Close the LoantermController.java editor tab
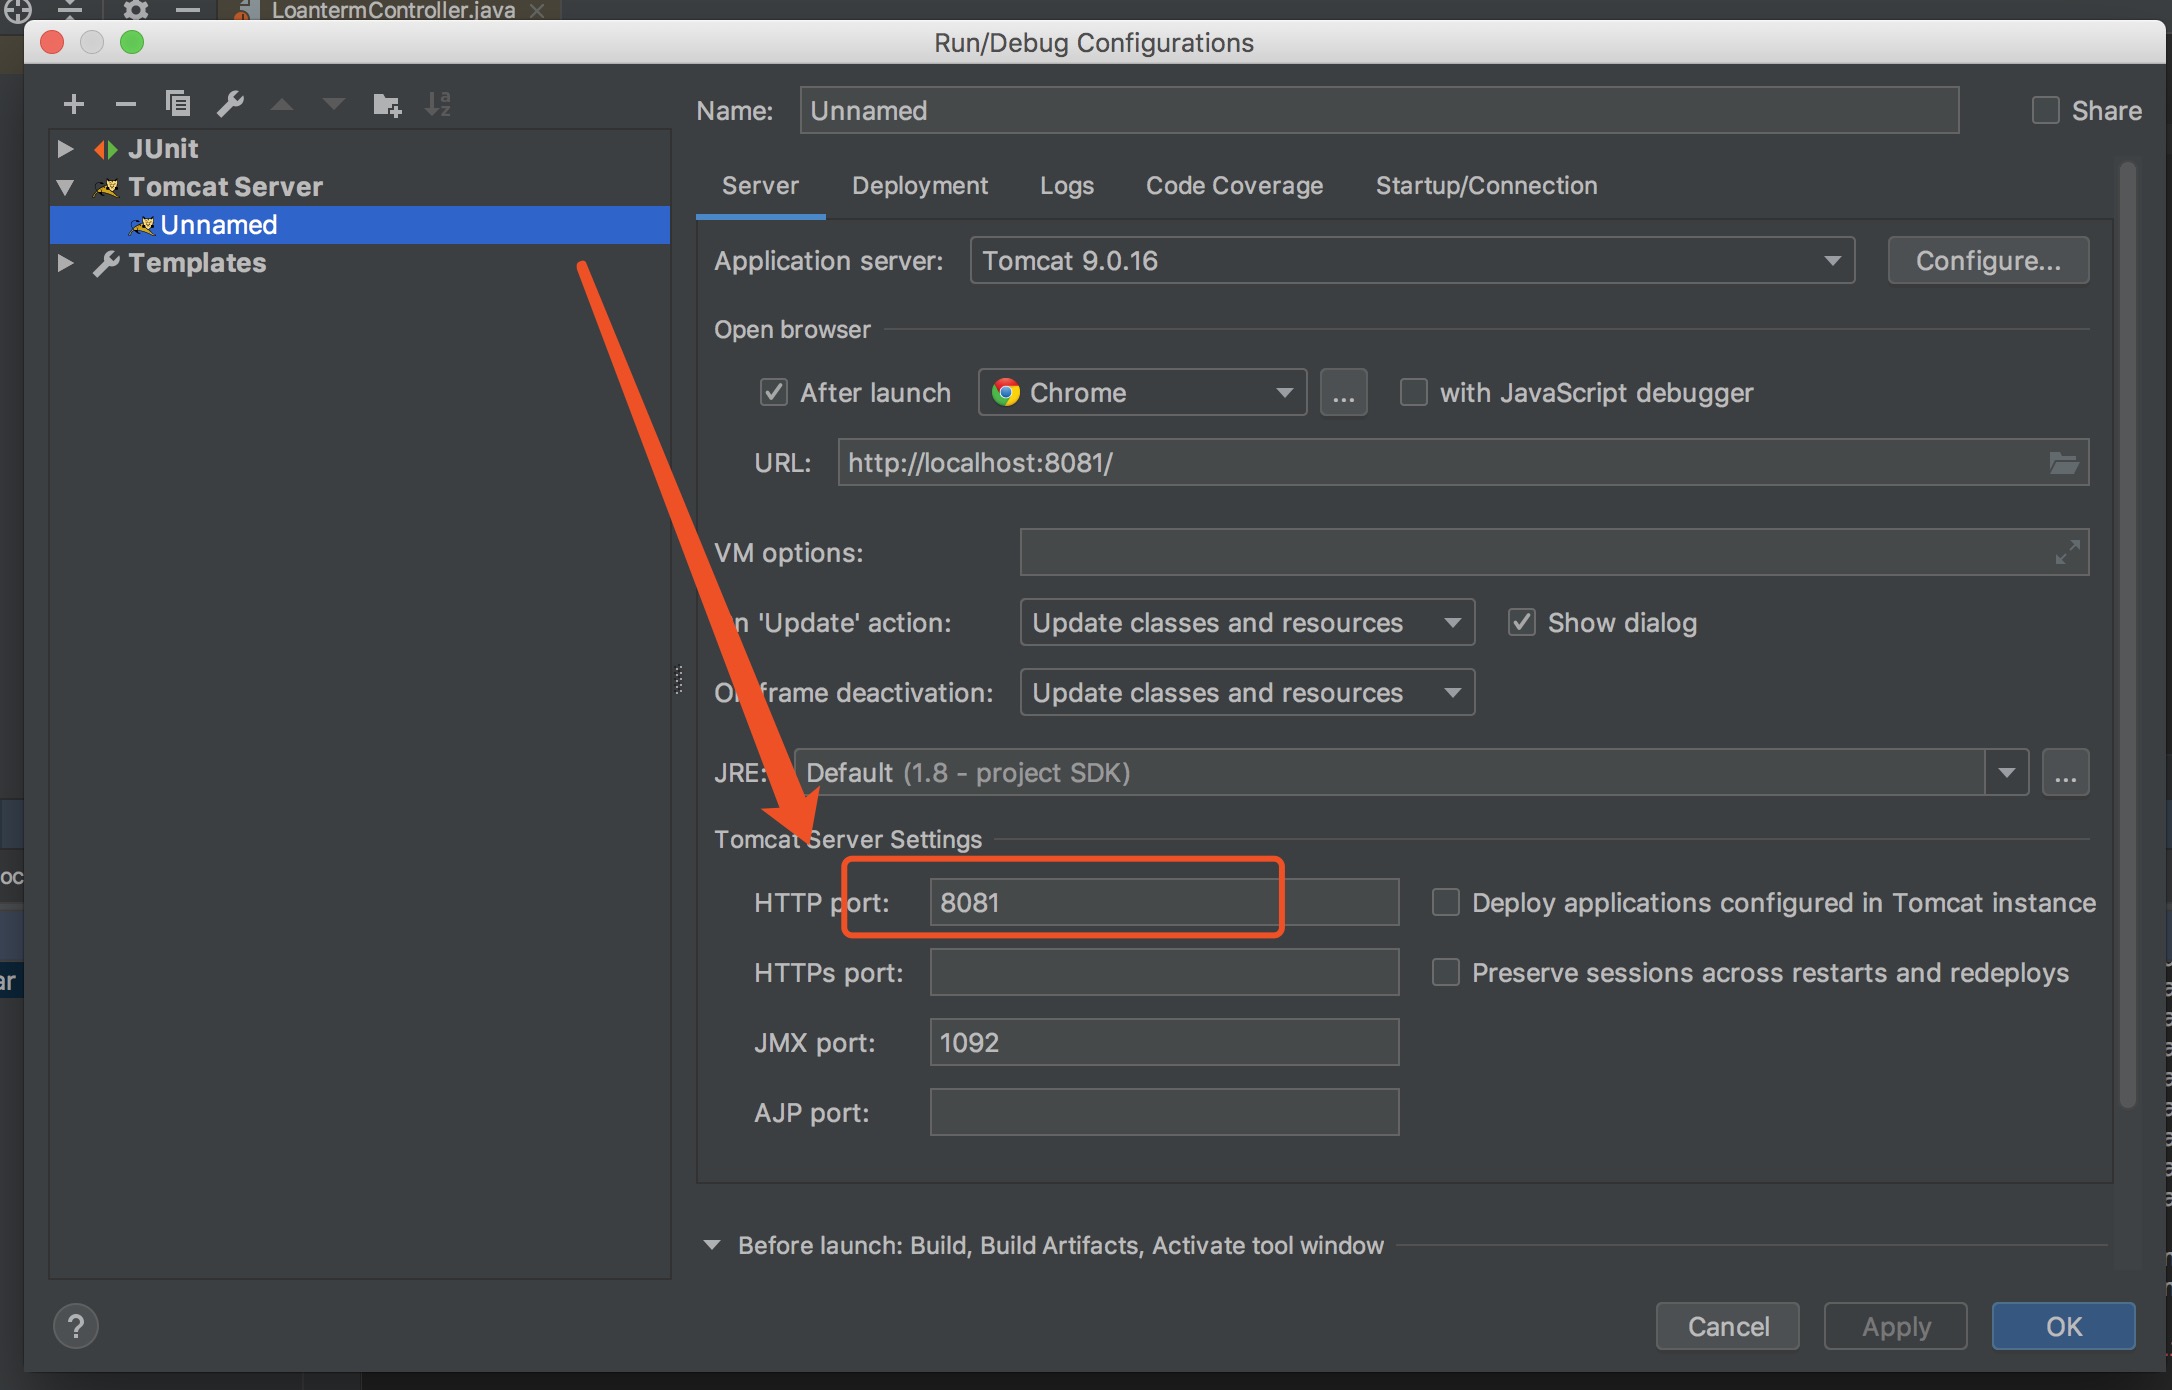The height and width of the screenshot is (1390, 2172). click(x=537, y=11)
